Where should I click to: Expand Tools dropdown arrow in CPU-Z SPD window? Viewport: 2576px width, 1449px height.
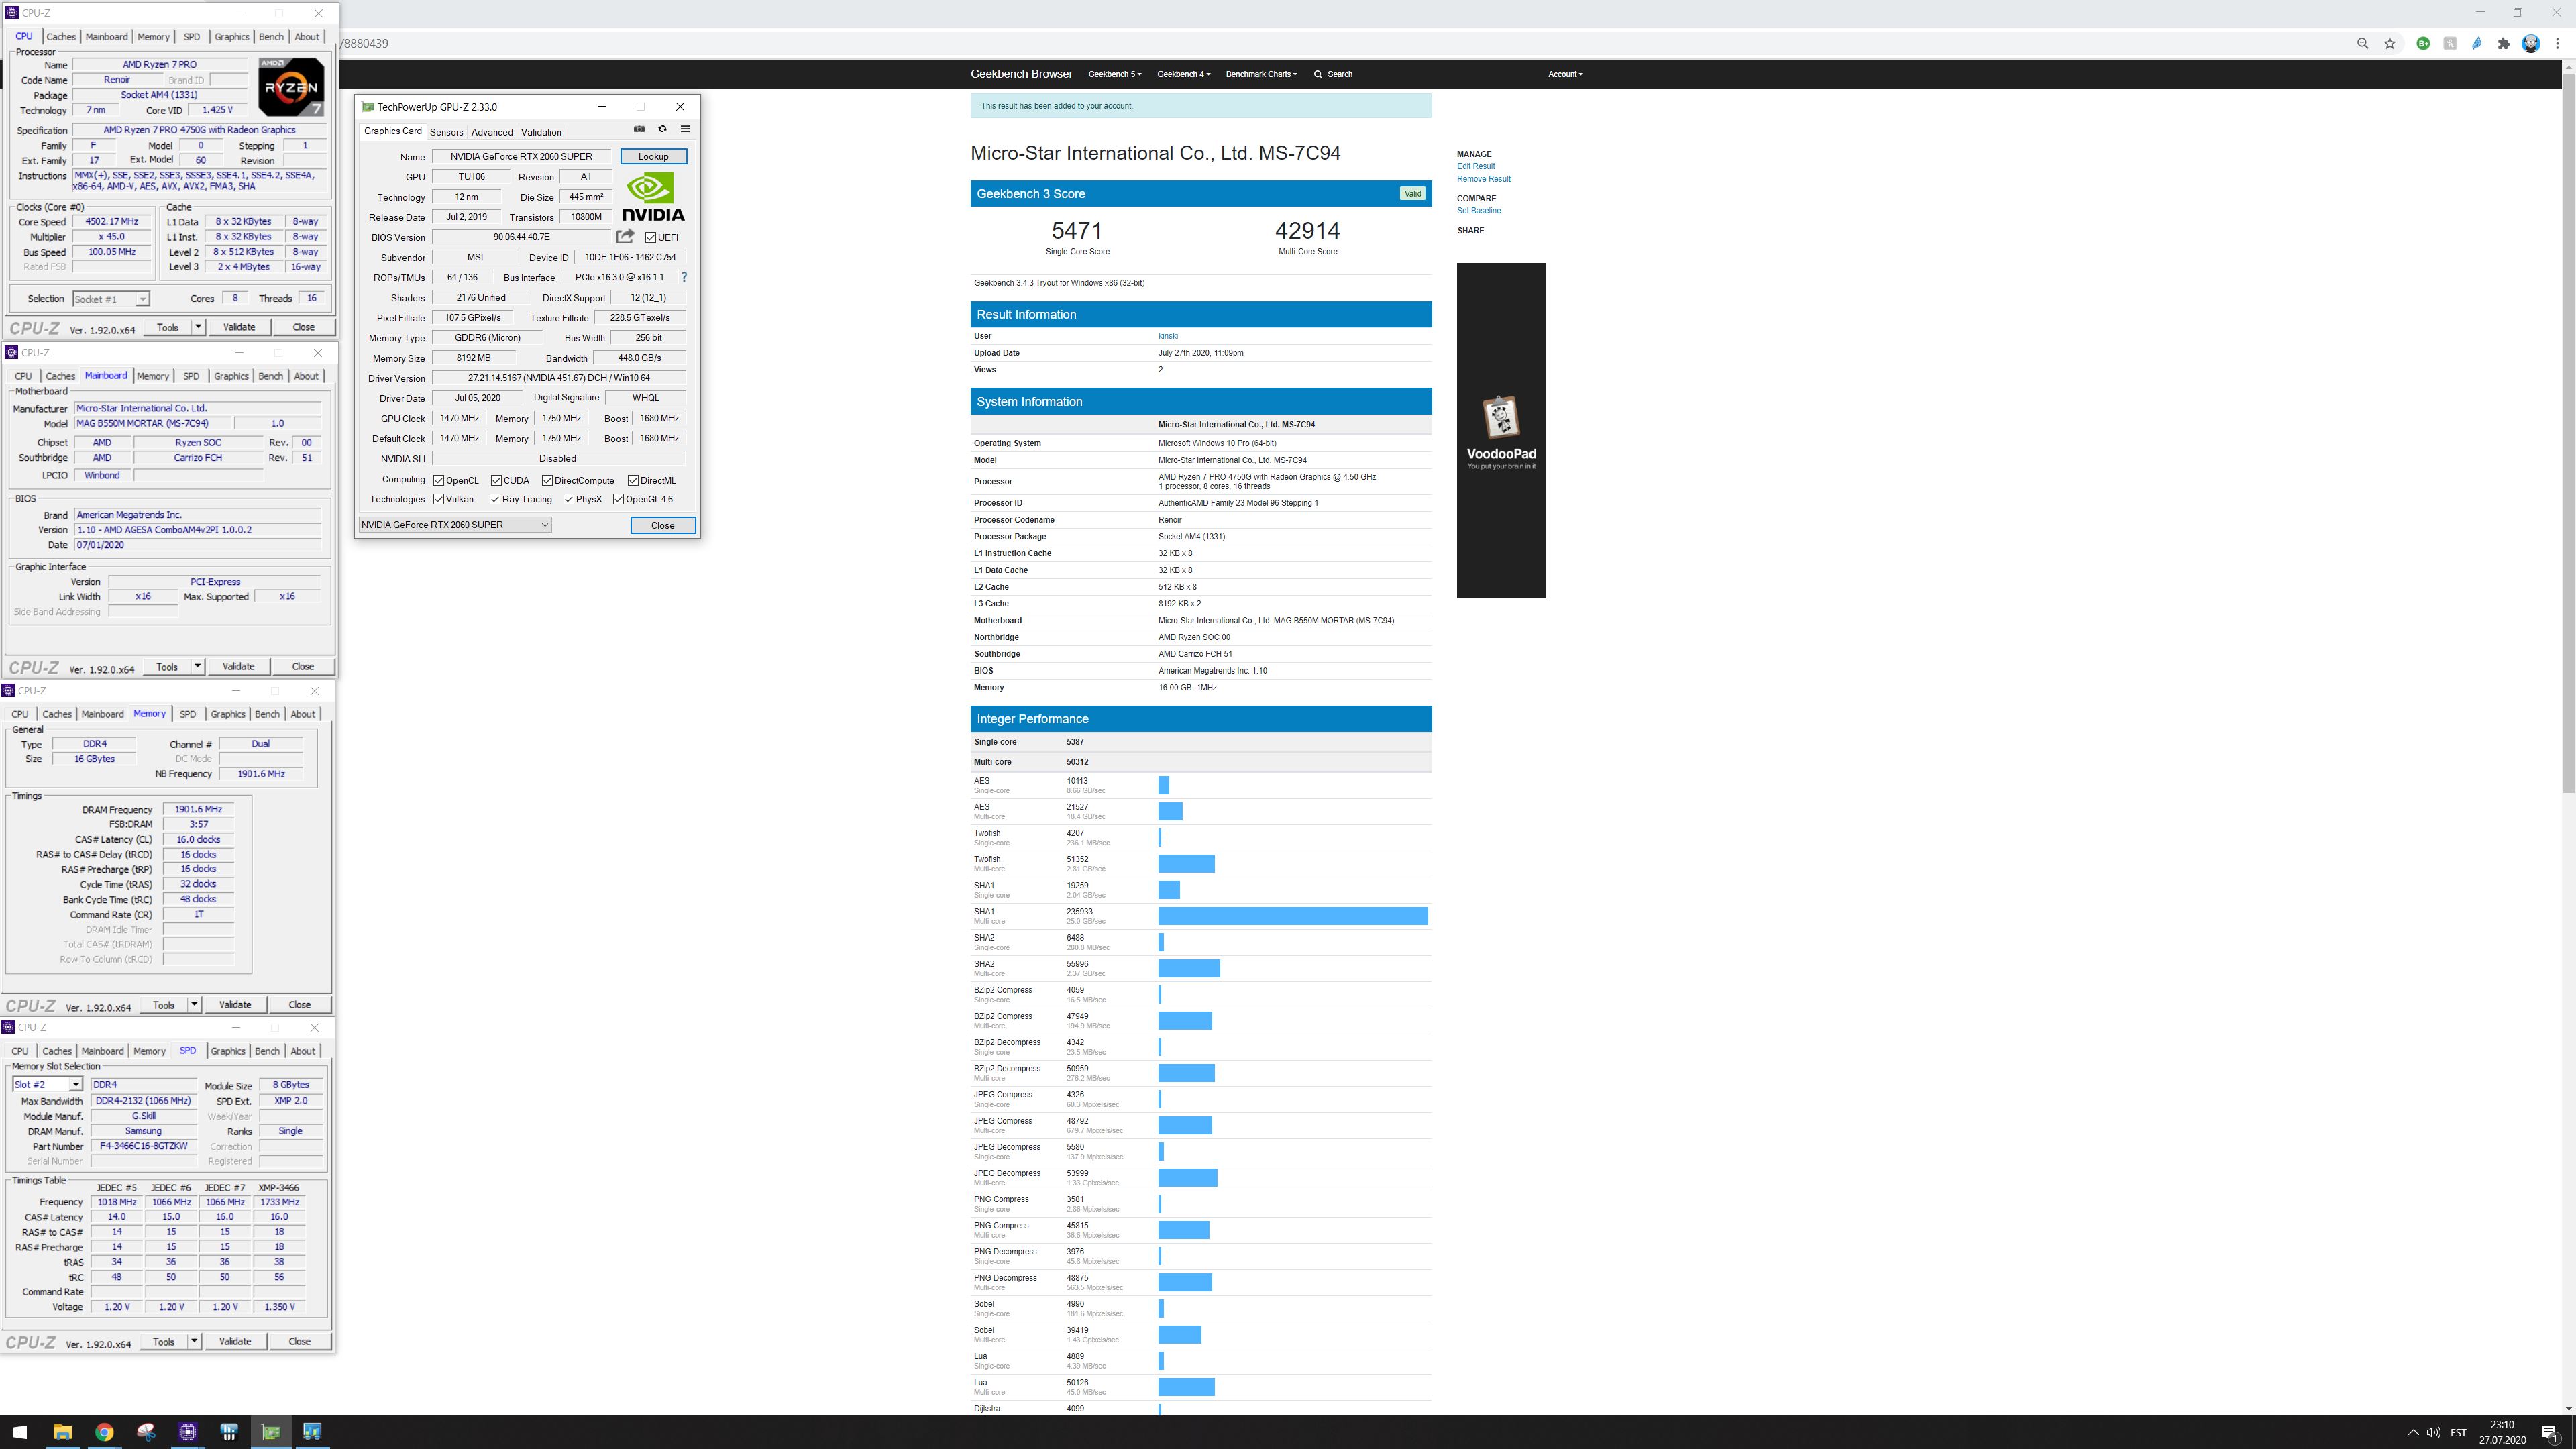click(194, 1341)
